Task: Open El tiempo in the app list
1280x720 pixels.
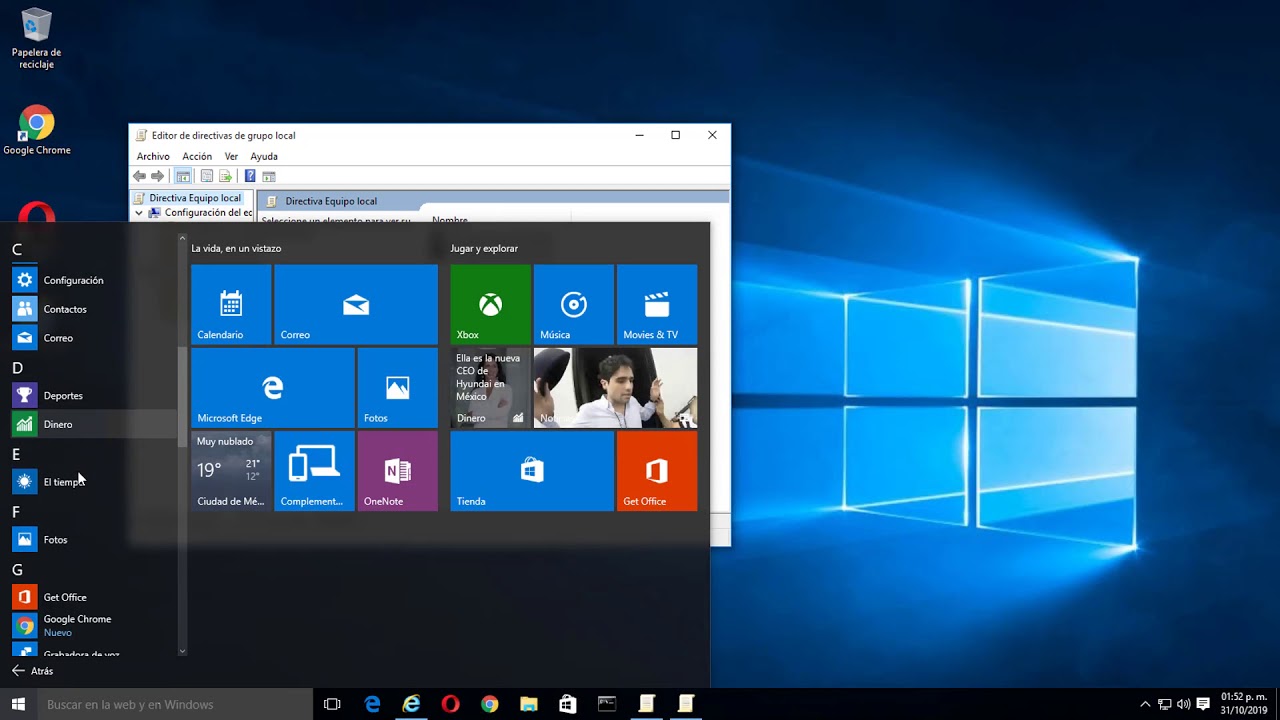Action: (94, 482)
